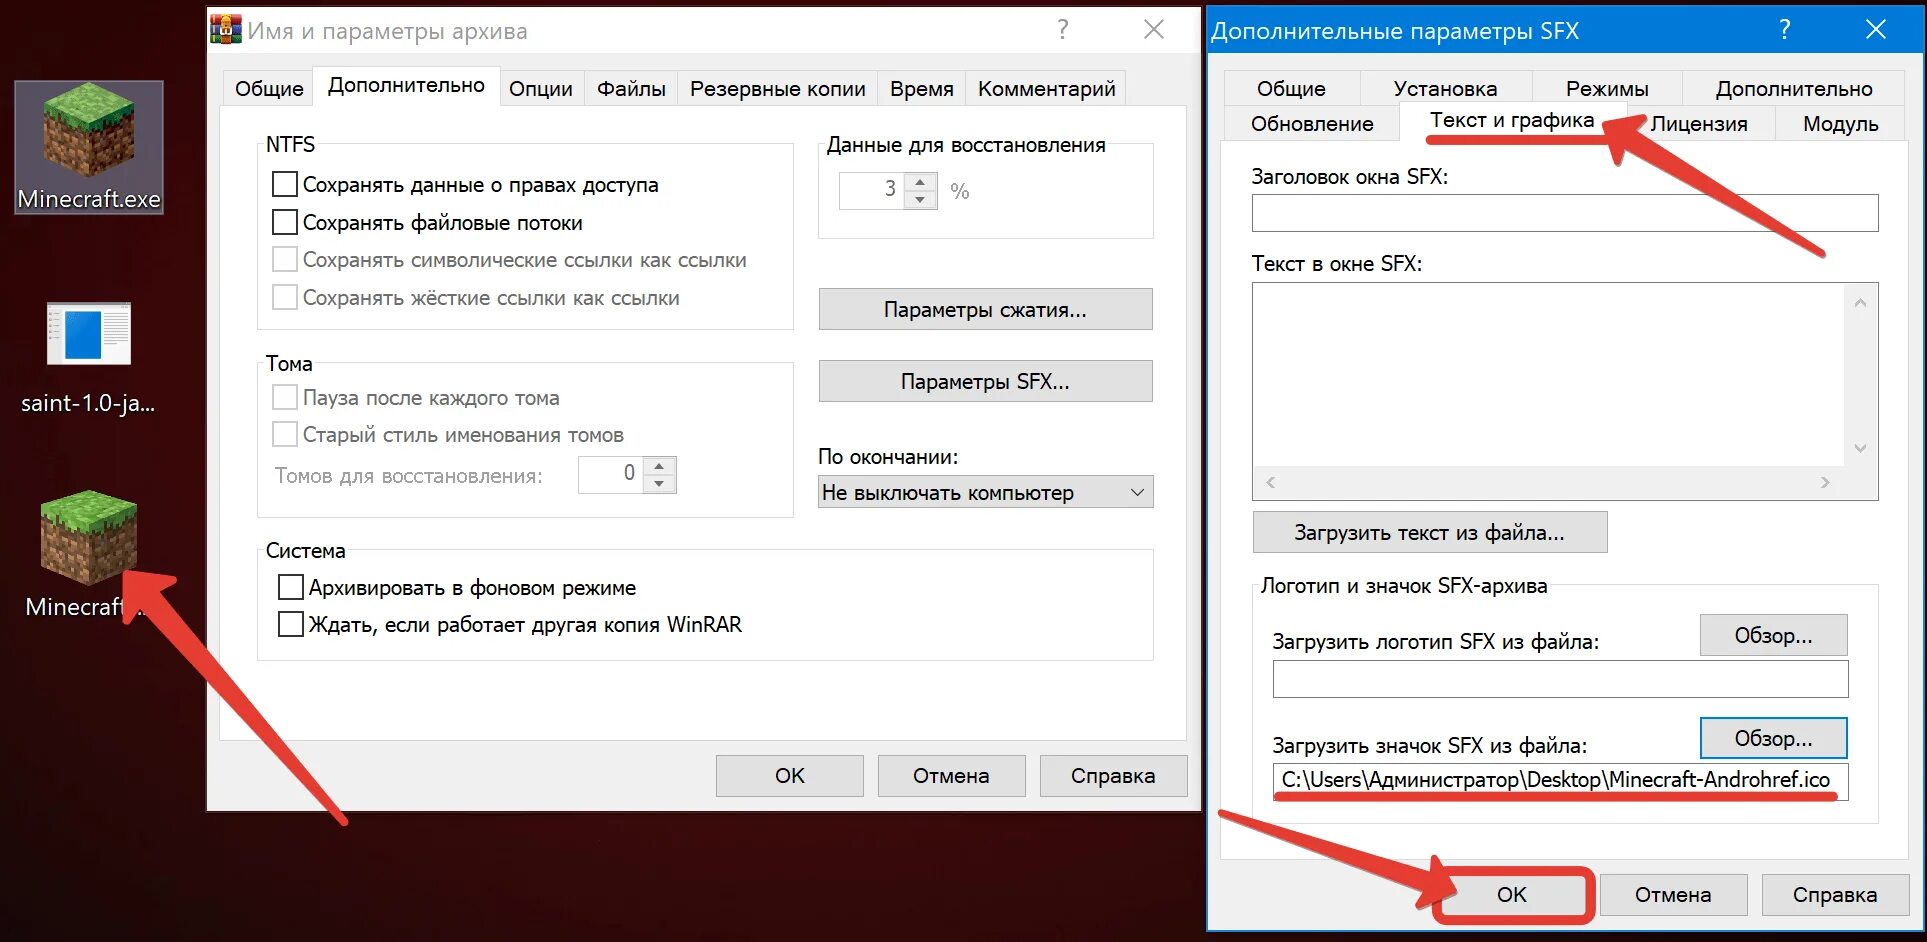Click 'Справка' in archive dialog
This screenshot has width=1927, height=942.
[x=1113, y=775]
